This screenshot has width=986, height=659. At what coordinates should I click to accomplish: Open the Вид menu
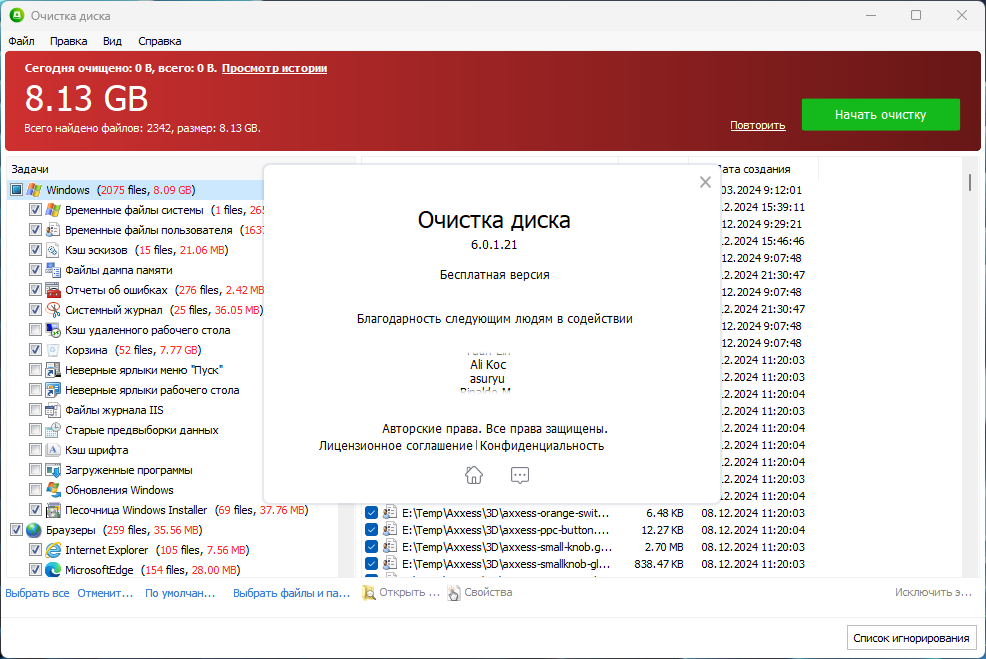112,41
